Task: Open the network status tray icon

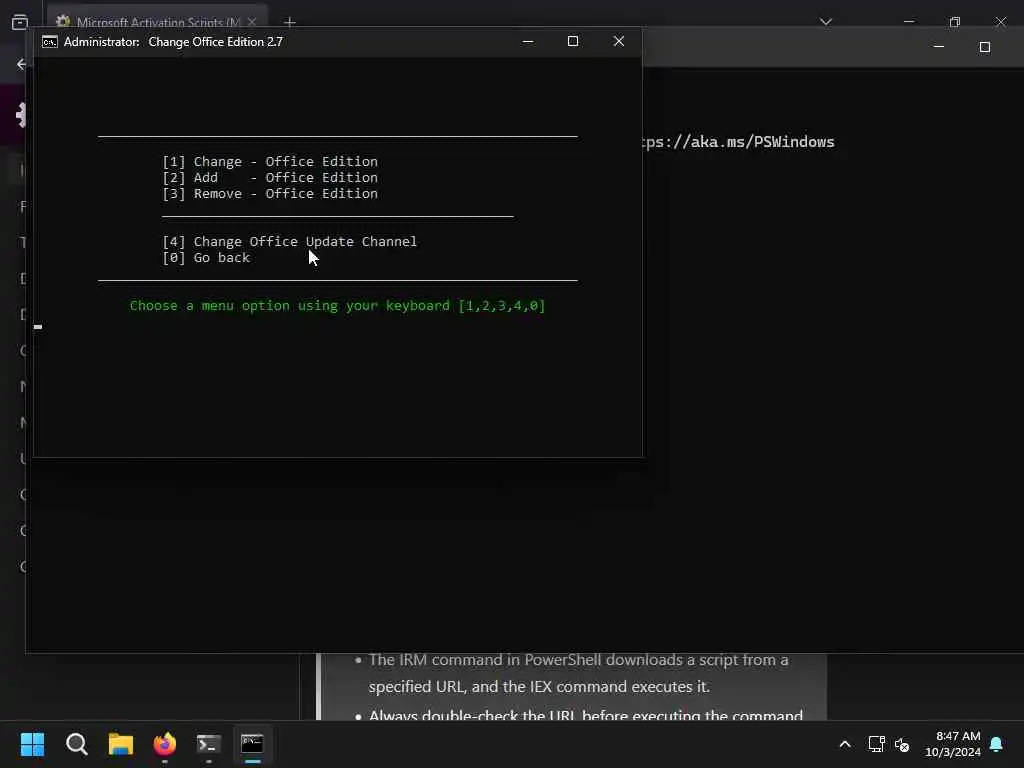Action: click(876, 744)
